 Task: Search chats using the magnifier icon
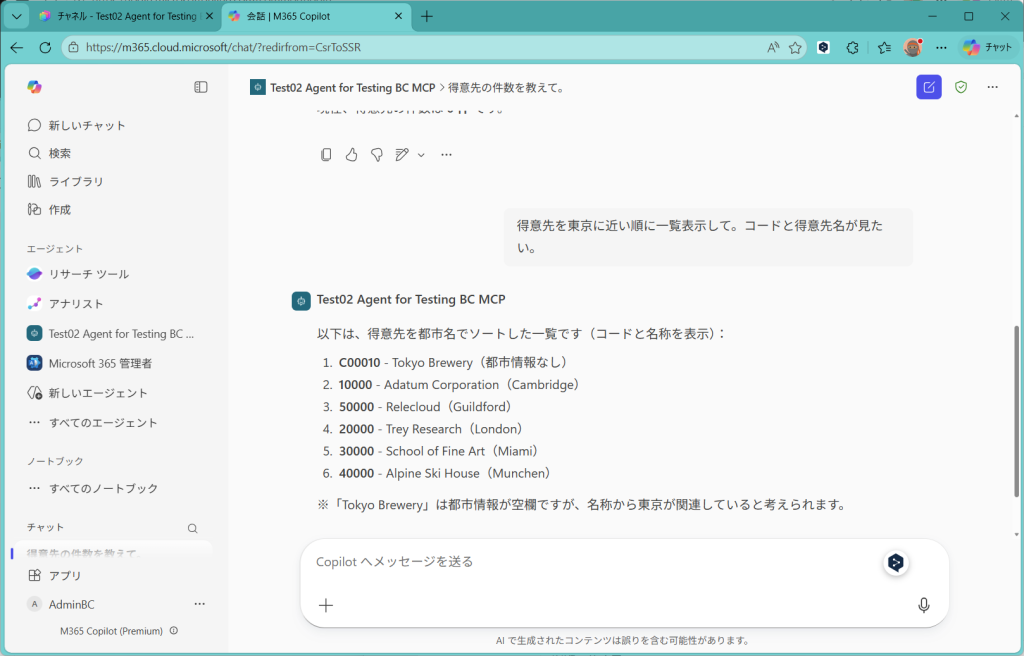193,528
